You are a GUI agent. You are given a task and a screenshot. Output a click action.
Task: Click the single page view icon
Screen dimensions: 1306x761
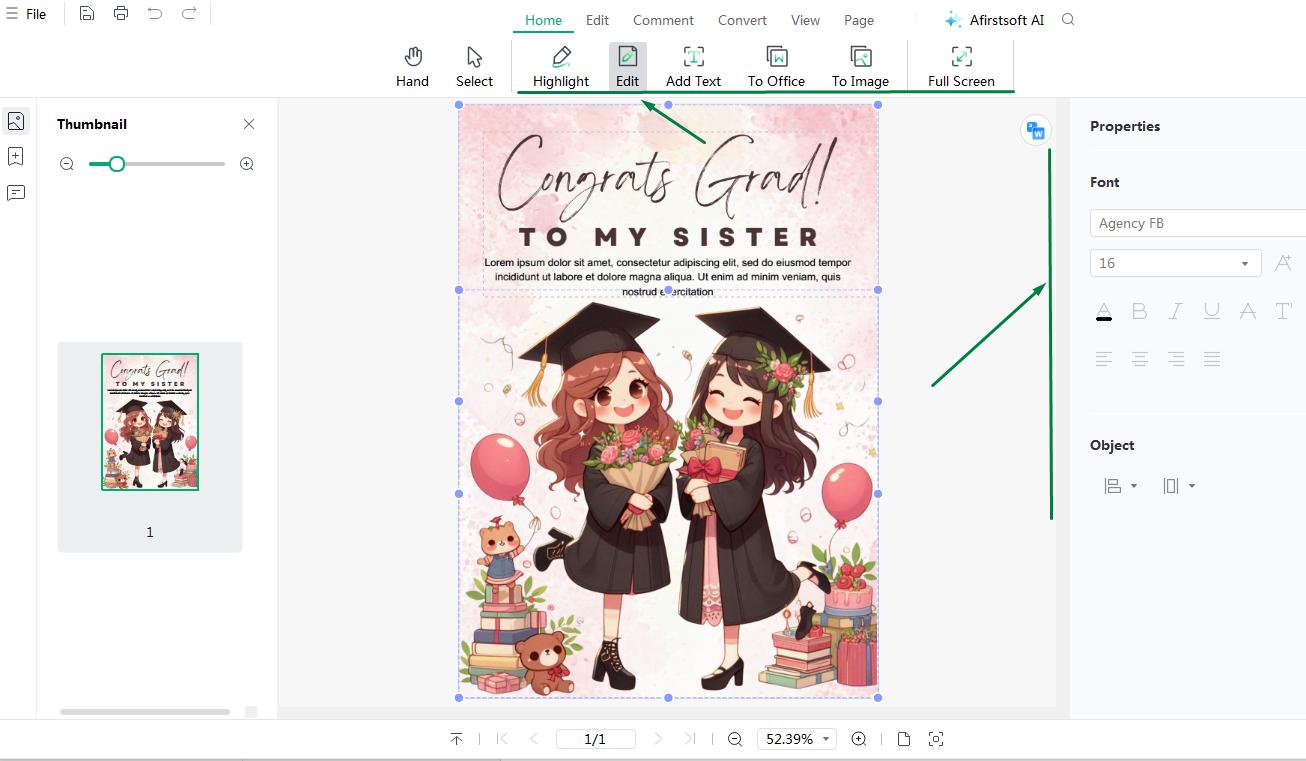[x=904, y=739]
